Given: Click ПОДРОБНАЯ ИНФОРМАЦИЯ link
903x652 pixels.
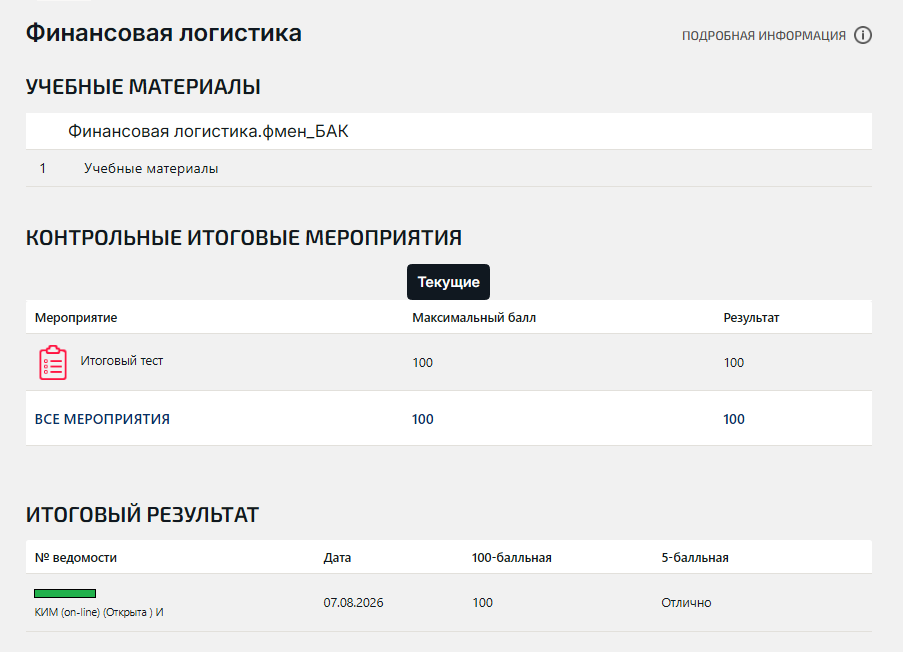Looking at the screenshot, I should (764, 36).
